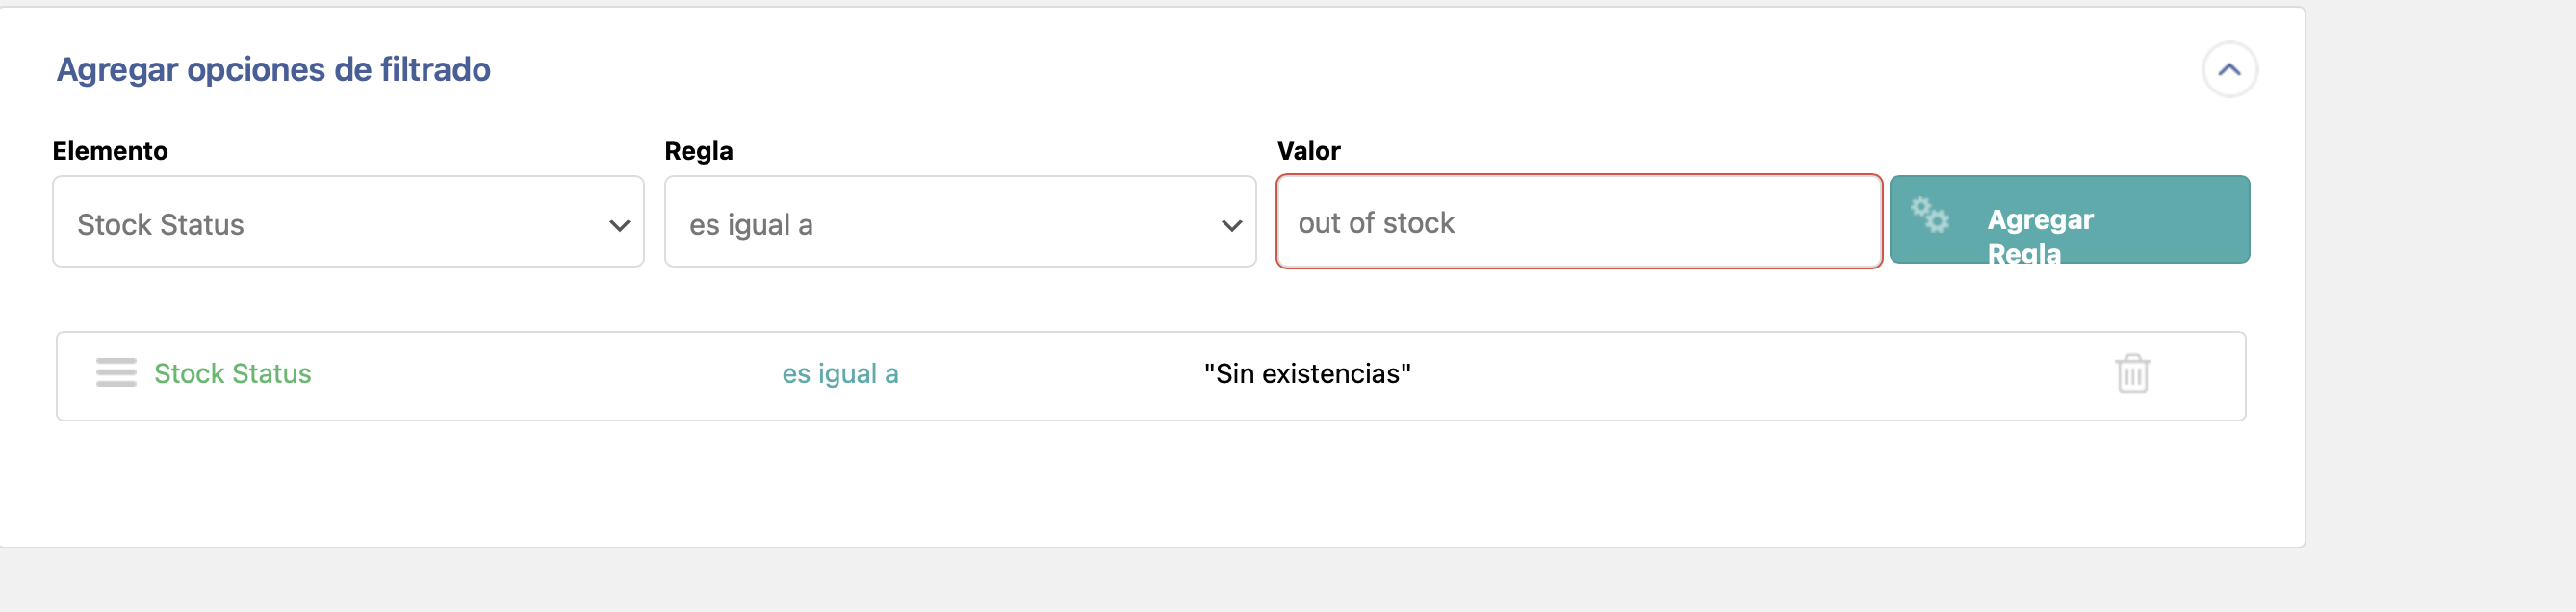This screenshot has width=2576, height=612.
Task: Click the Agregar opciones de filtrado heading
Action: [273, 70]
